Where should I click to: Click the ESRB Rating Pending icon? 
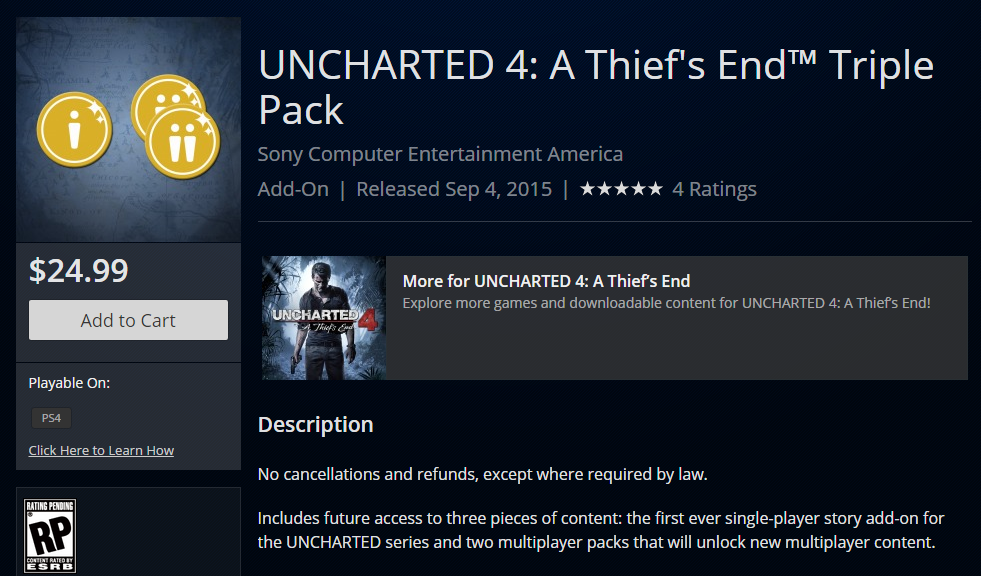coord(50,536)
